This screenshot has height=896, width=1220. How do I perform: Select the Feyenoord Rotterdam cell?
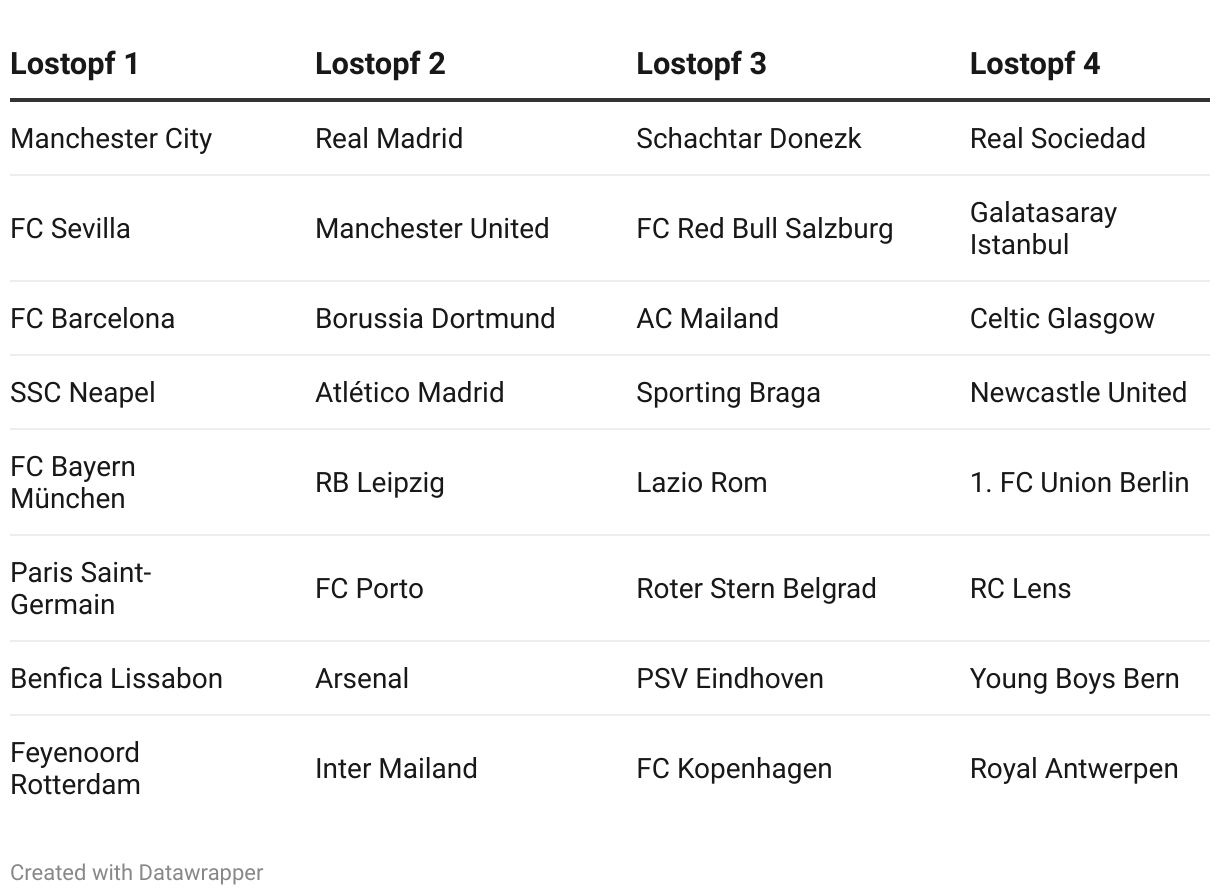[x=75, y=769]
